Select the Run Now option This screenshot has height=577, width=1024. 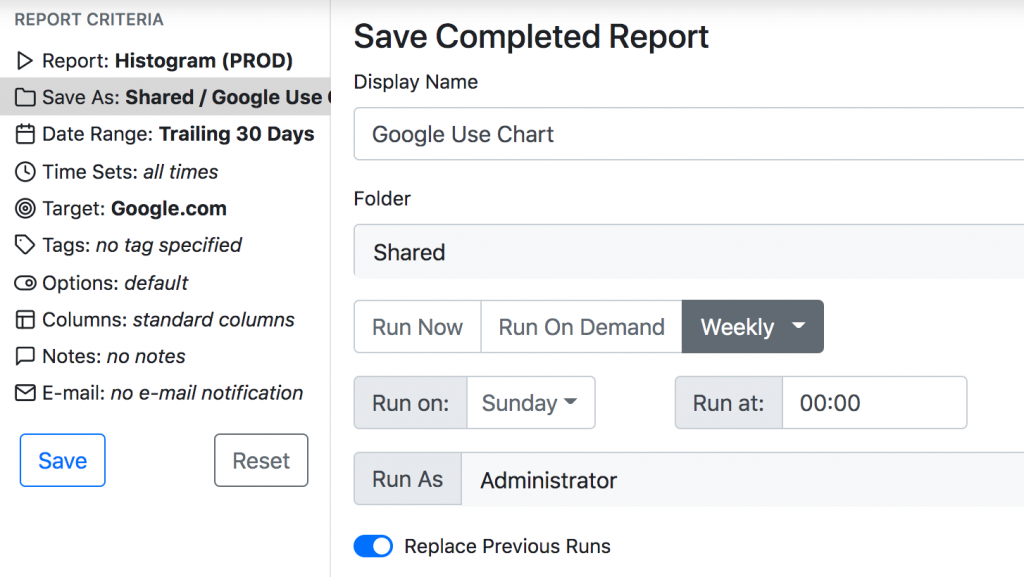tap(417, 326)
